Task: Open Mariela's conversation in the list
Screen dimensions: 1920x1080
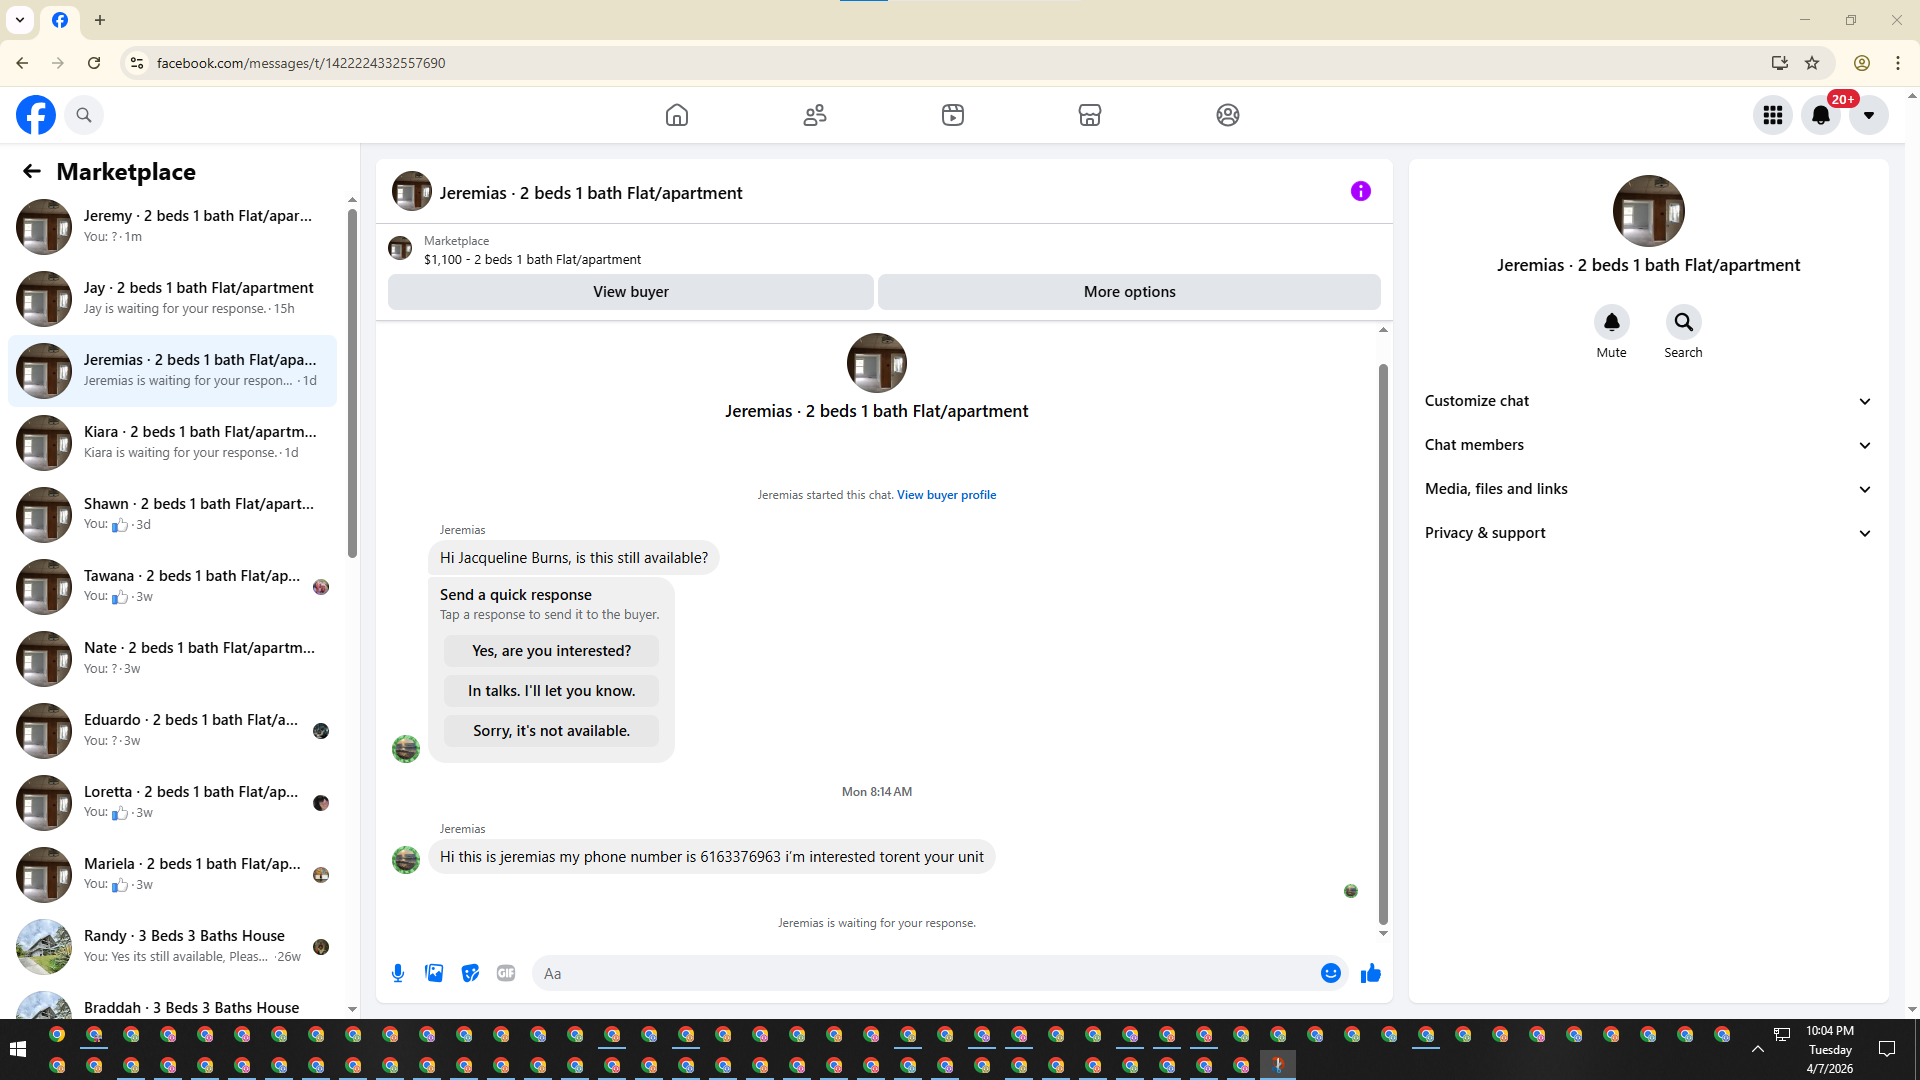Action: (x=172, y=875)
